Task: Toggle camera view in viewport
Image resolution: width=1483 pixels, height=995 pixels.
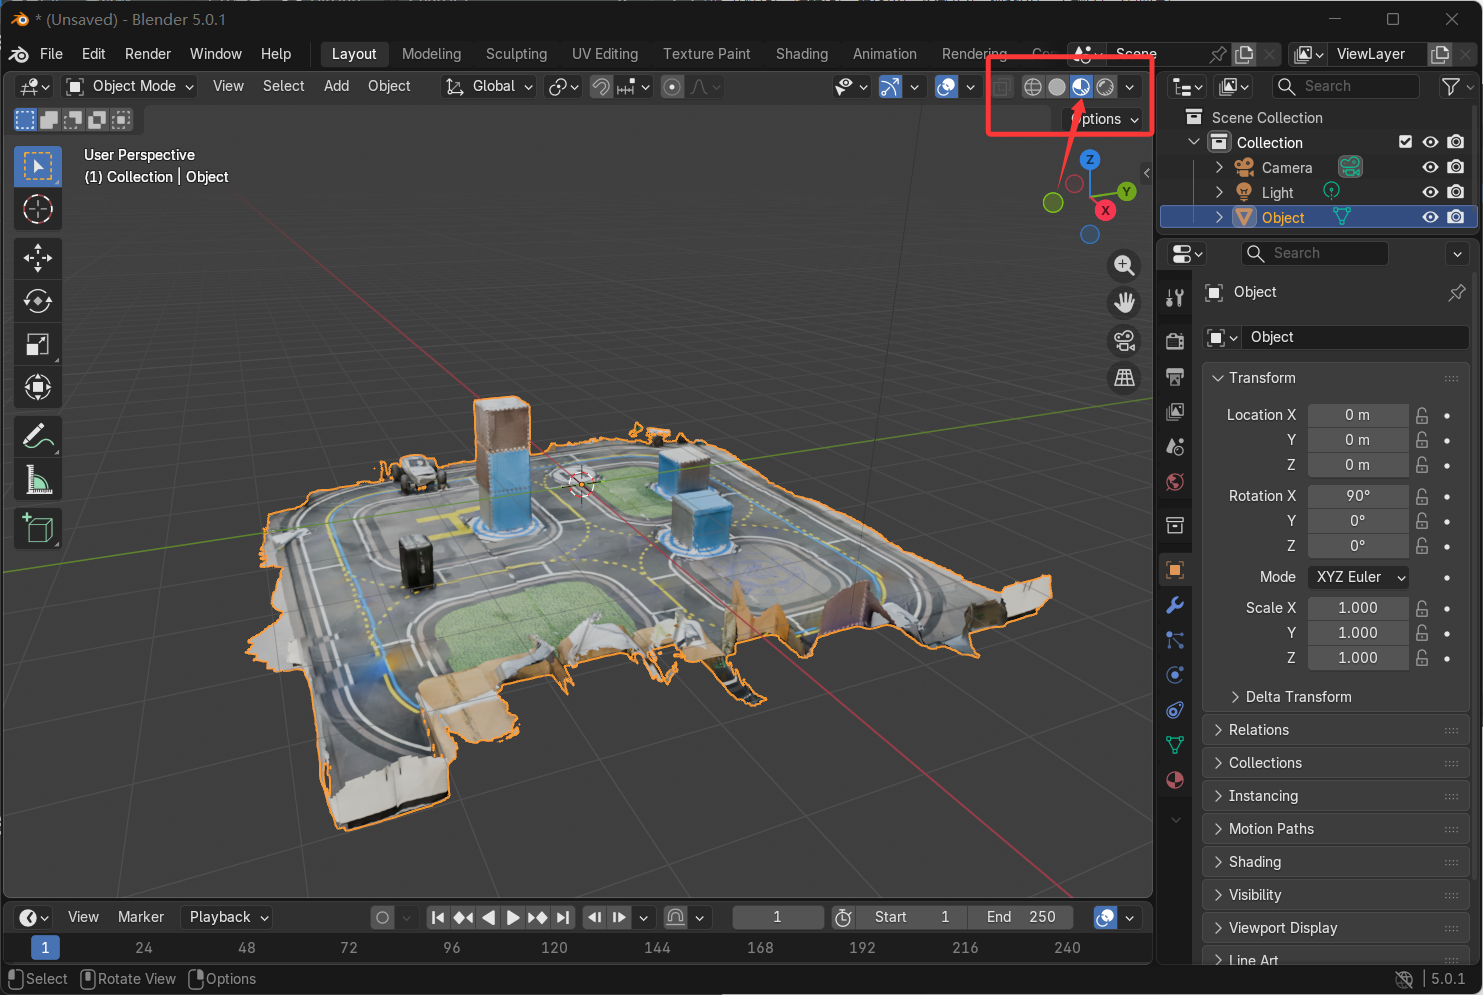Action: (1124, 341)
